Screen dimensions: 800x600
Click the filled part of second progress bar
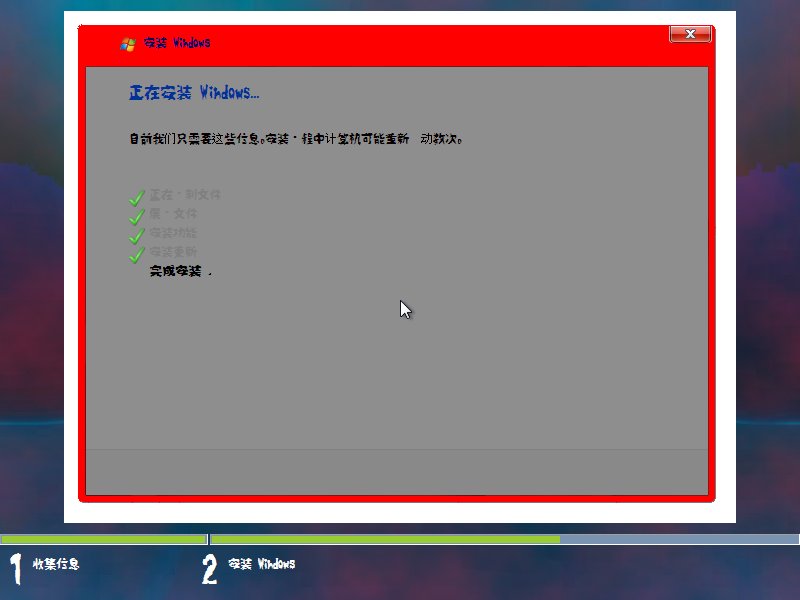pyautogui.click(x=384, y=539)
